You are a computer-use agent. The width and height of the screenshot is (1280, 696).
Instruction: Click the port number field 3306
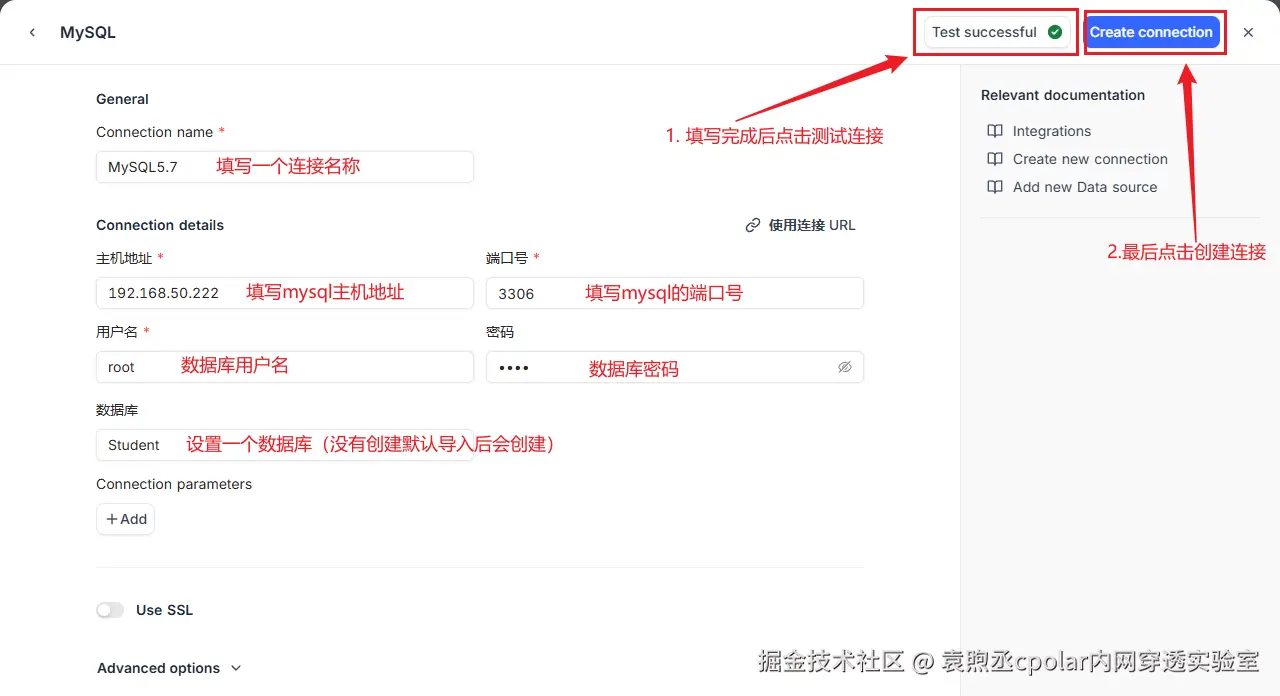(675, 293)
